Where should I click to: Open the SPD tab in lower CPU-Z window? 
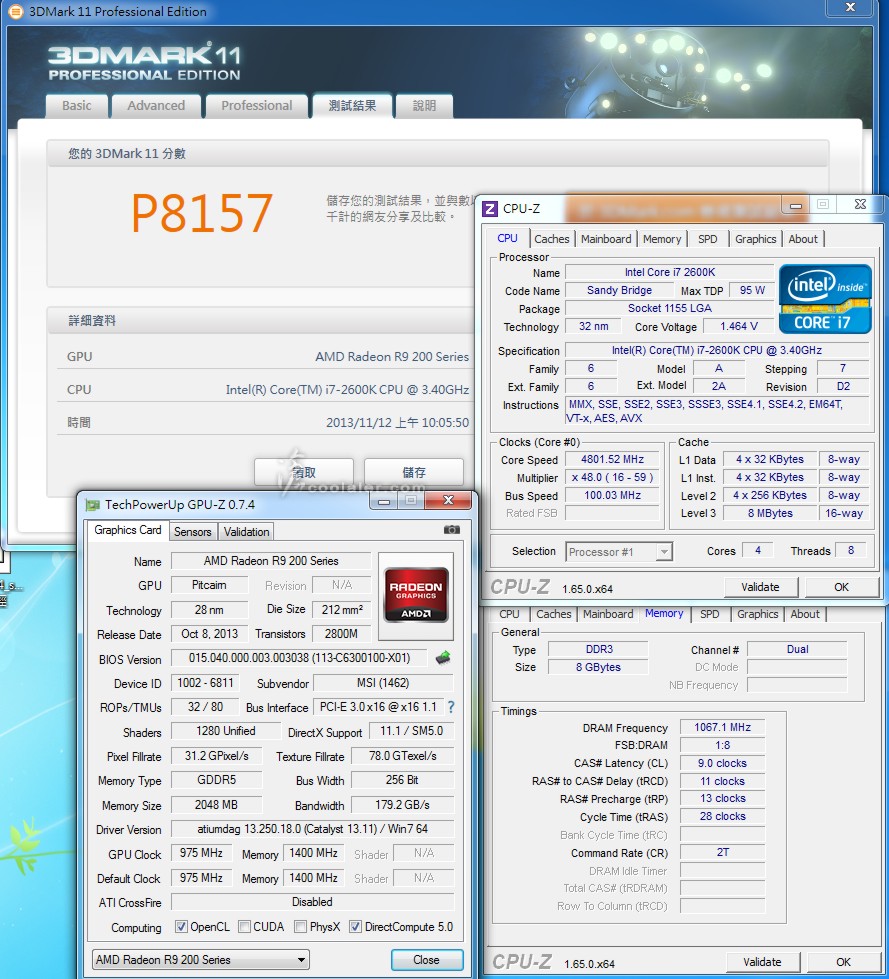[710, 614]
